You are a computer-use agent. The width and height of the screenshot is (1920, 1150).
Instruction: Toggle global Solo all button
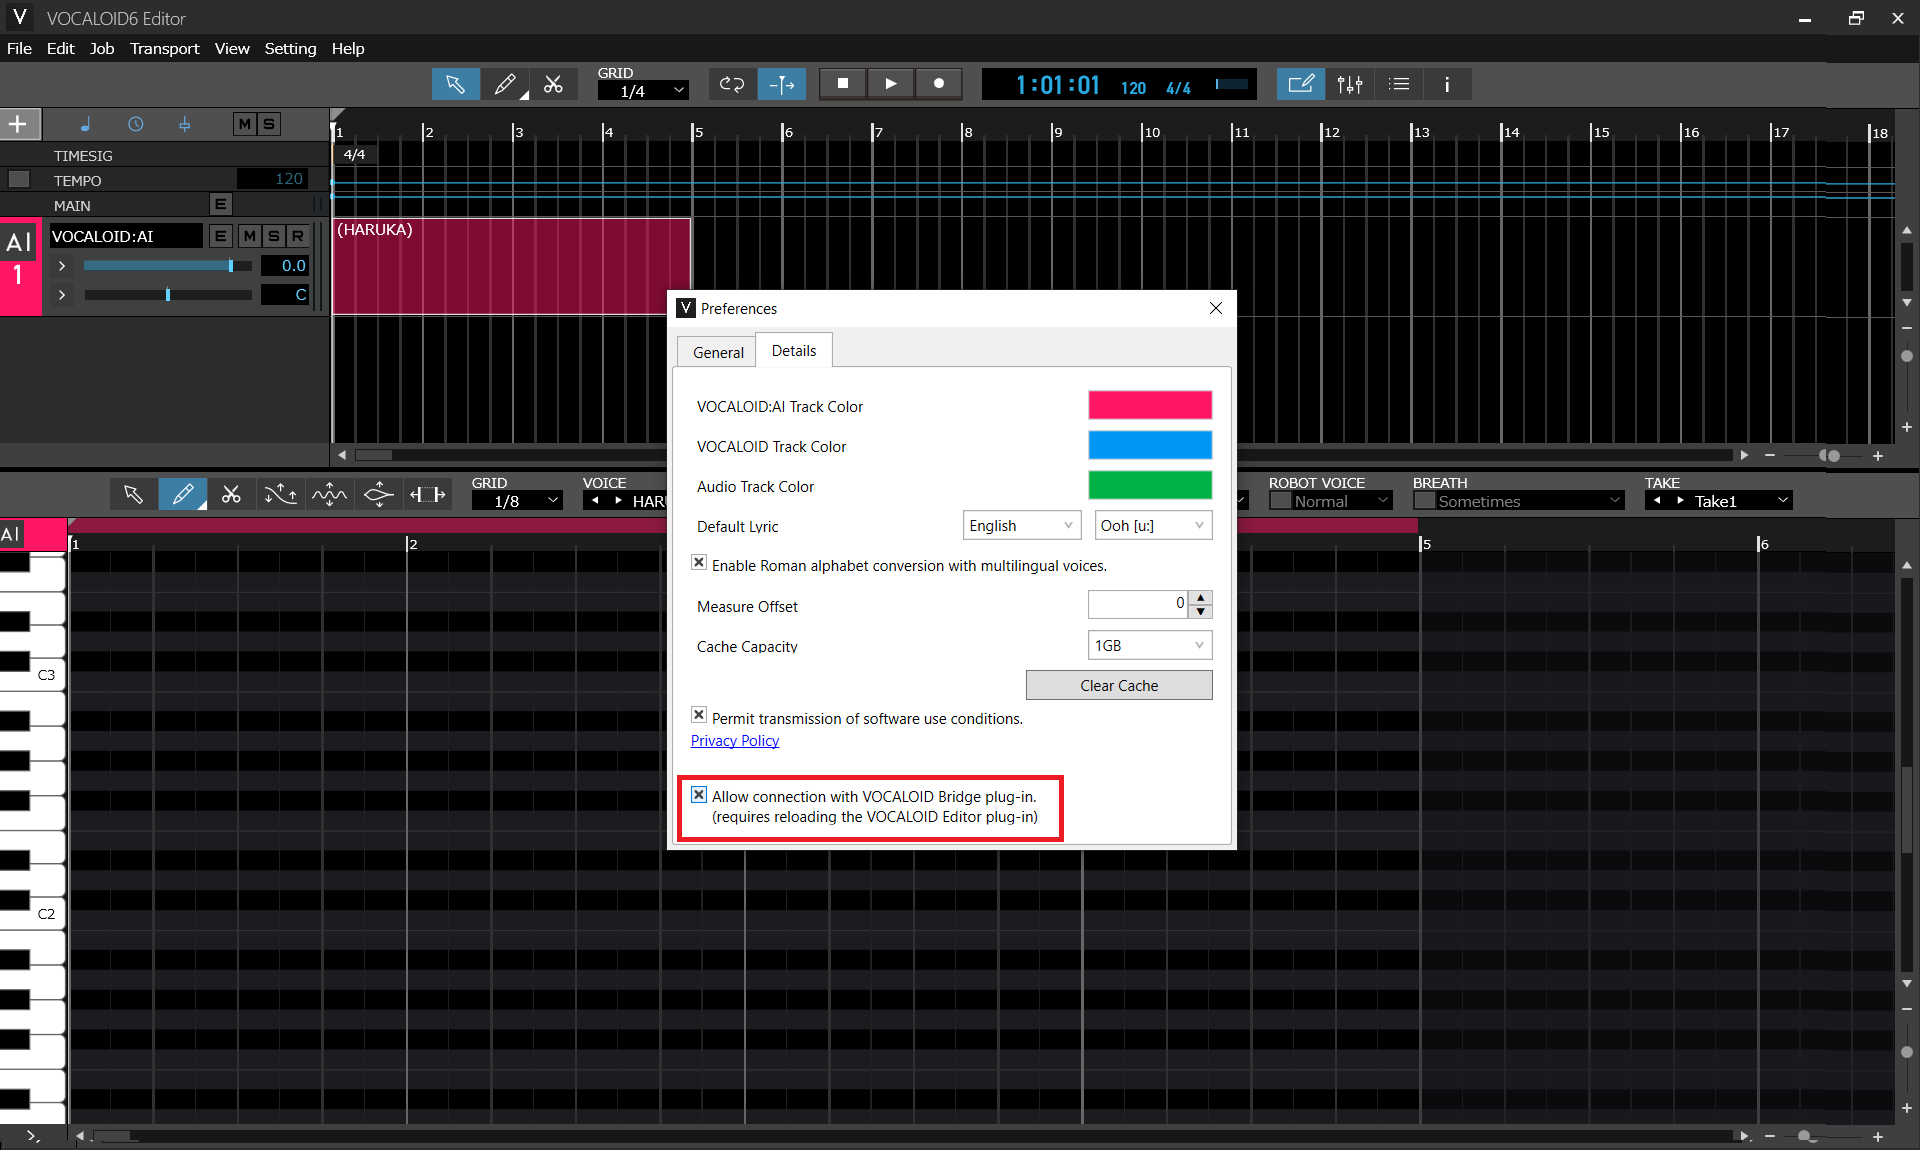268,124
